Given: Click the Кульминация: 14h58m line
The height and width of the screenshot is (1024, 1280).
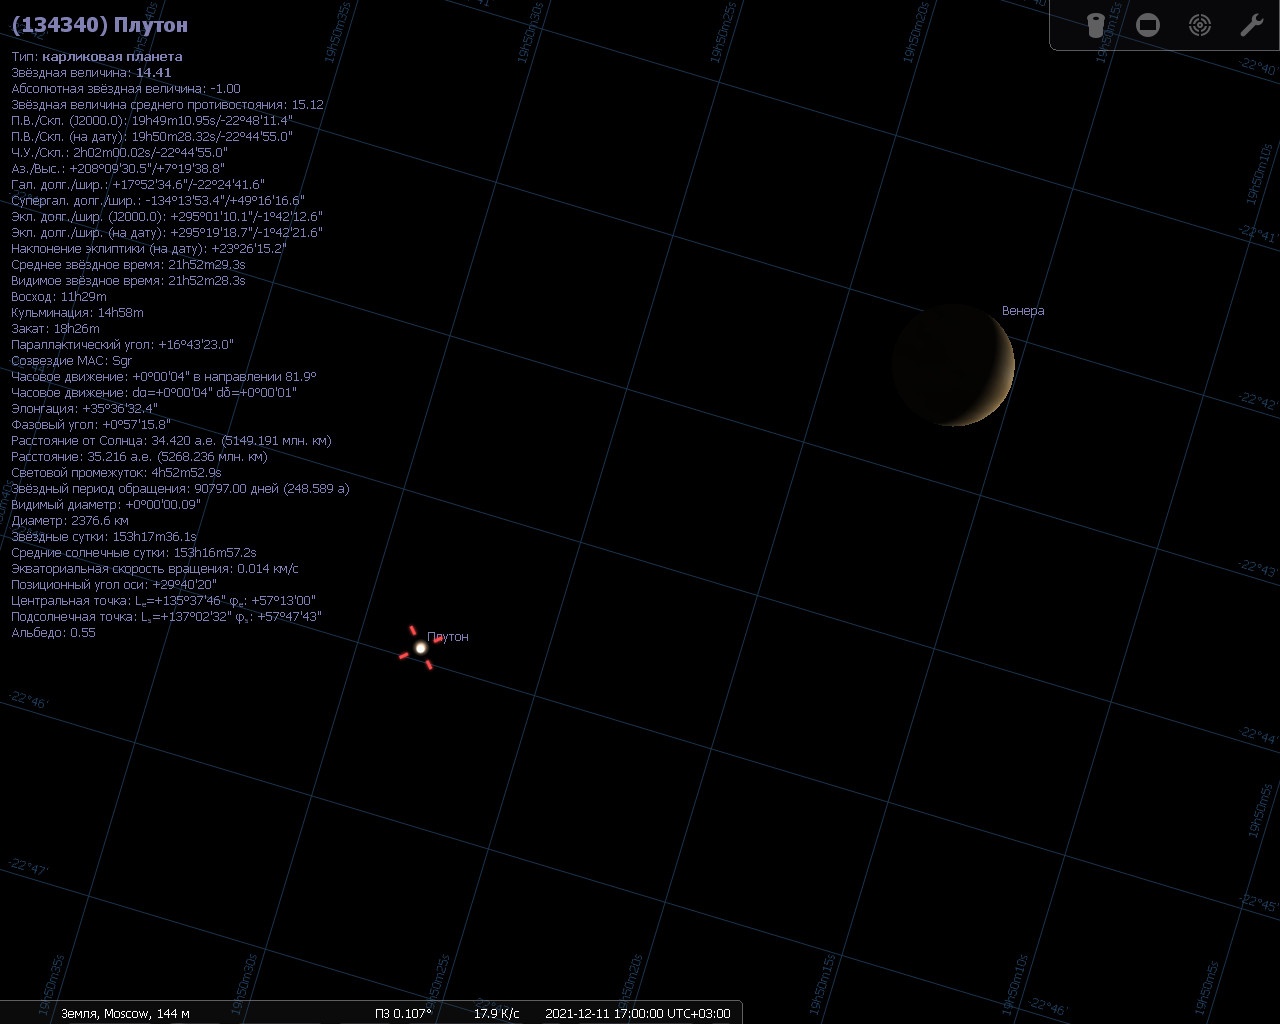Looking at the screenshot, I should coord(77,313).
